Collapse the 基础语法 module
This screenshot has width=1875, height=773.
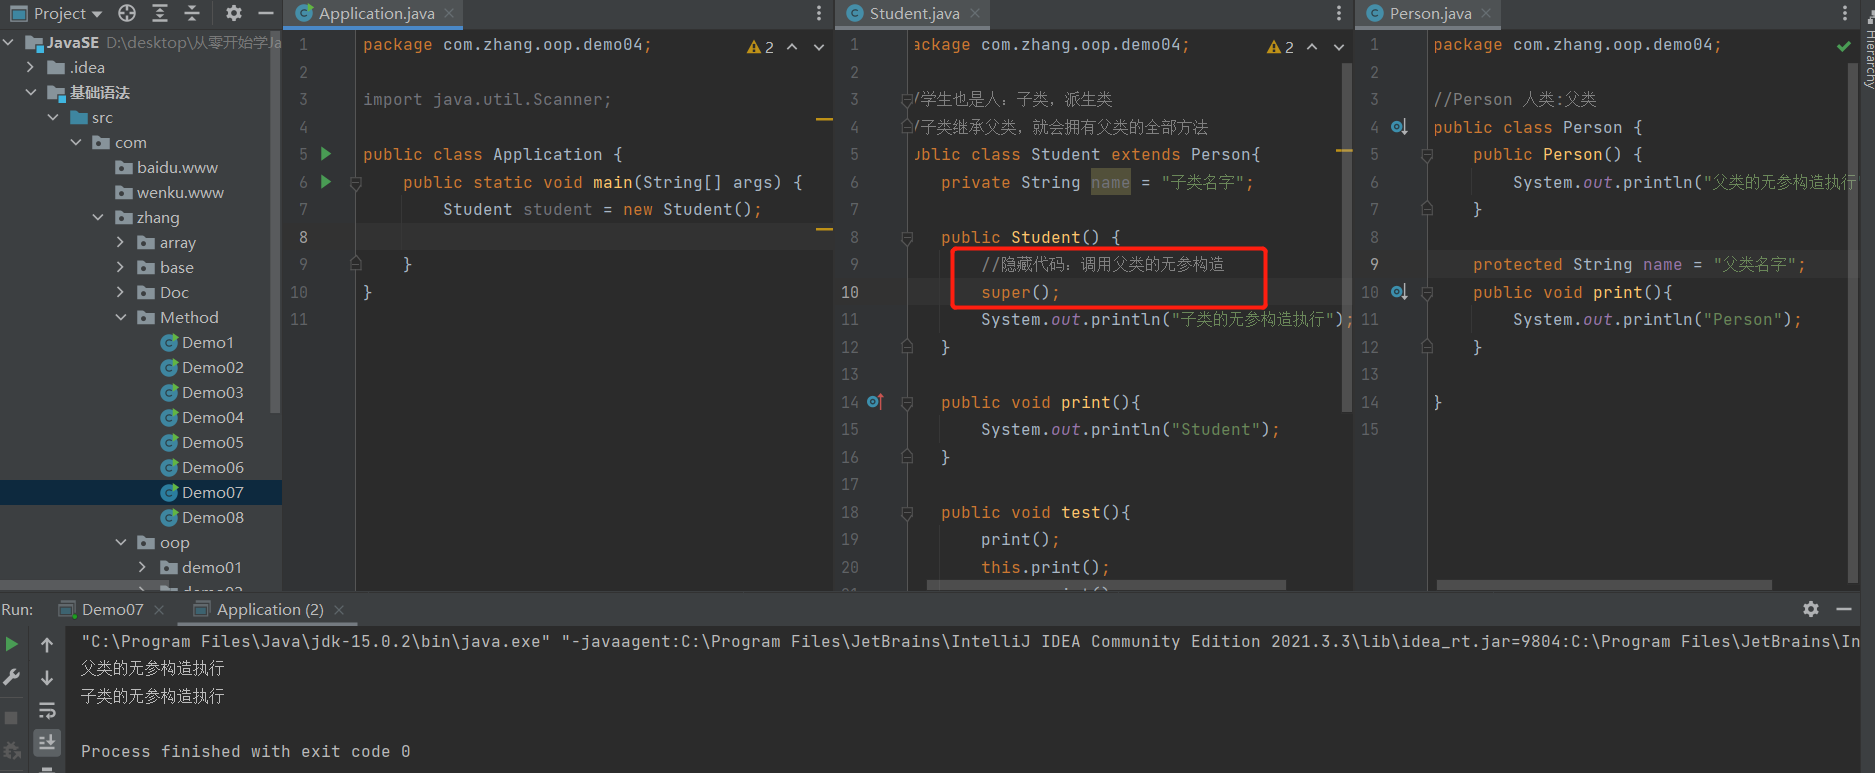coord(31,92)
